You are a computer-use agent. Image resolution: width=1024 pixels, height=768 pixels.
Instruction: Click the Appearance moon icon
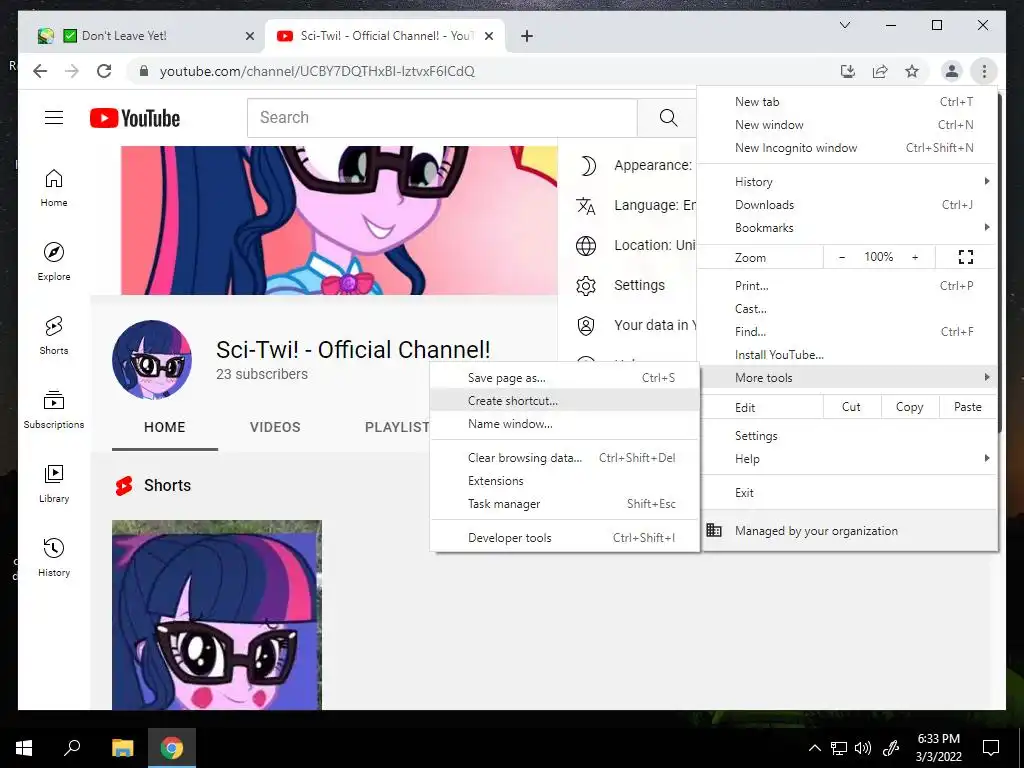[586, 165]
